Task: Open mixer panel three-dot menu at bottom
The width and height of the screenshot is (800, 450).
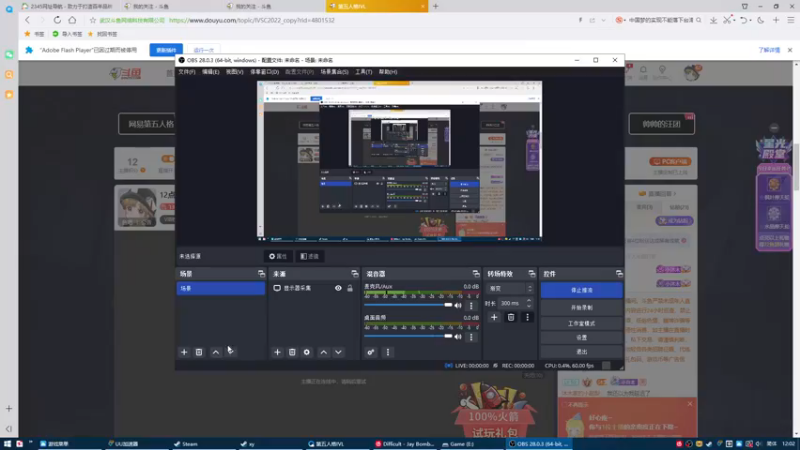Action: [388, 352]
